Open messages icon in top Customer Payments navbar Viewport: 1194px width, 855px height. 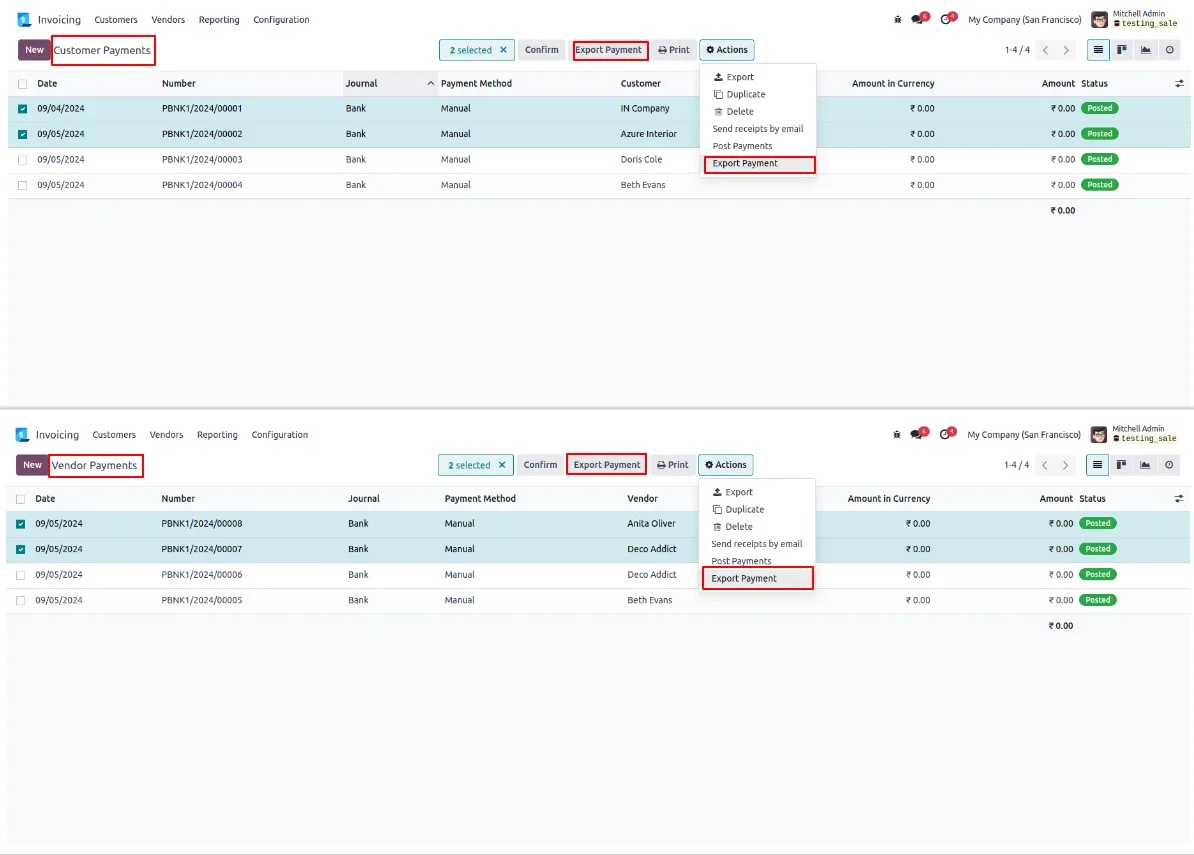click(x=919, y=19)
